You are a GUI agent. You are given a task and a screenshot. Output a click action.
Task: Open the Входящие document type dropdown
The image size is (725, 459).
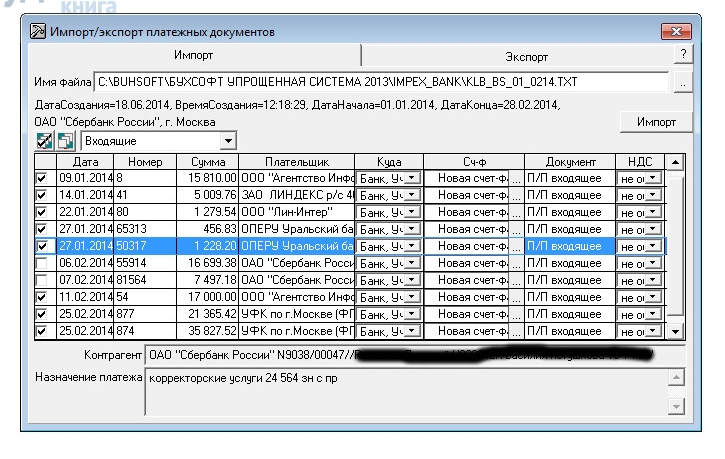tap(229, 142)
